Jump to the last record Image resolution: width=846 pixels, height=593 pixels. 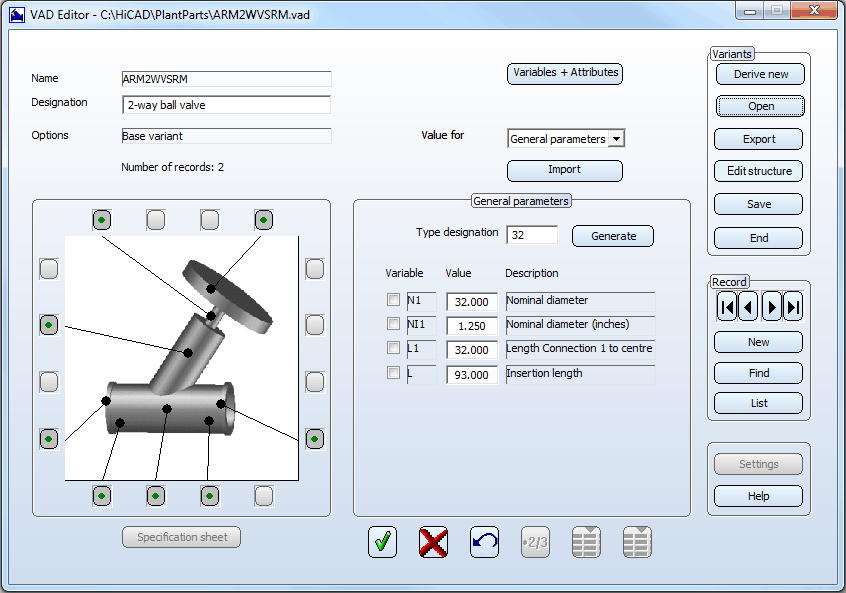pos(793,307)
